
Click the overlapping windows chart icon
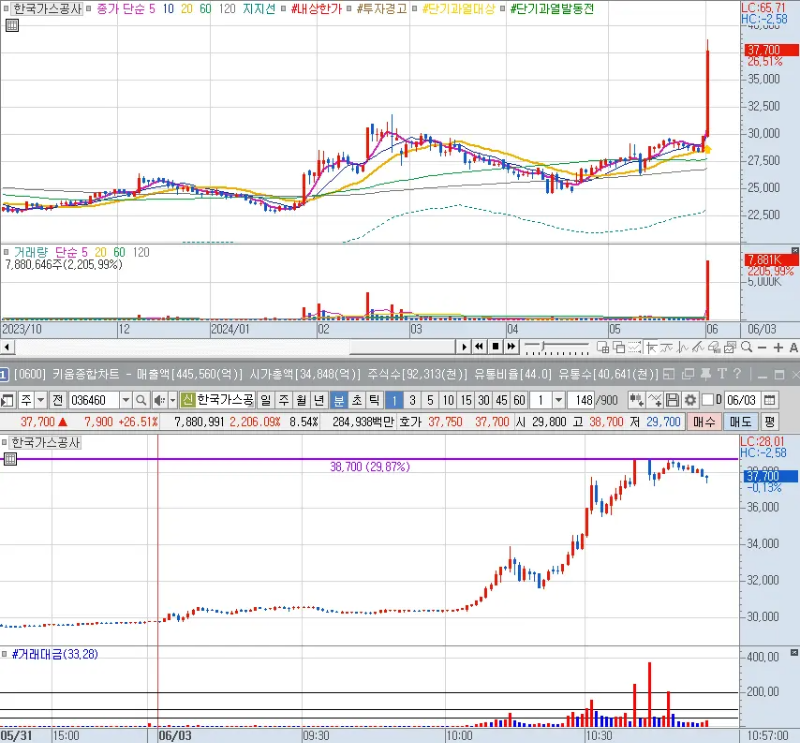[x=618, y=348]
